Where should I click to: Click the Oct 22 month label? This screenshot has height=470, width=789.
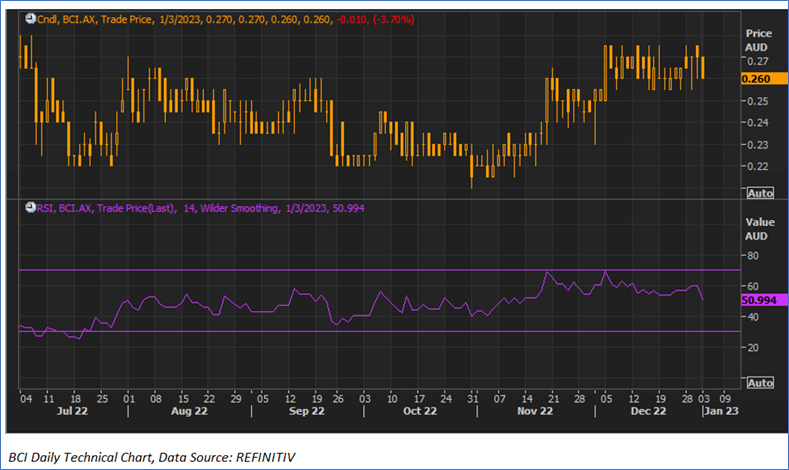point(420,411)
